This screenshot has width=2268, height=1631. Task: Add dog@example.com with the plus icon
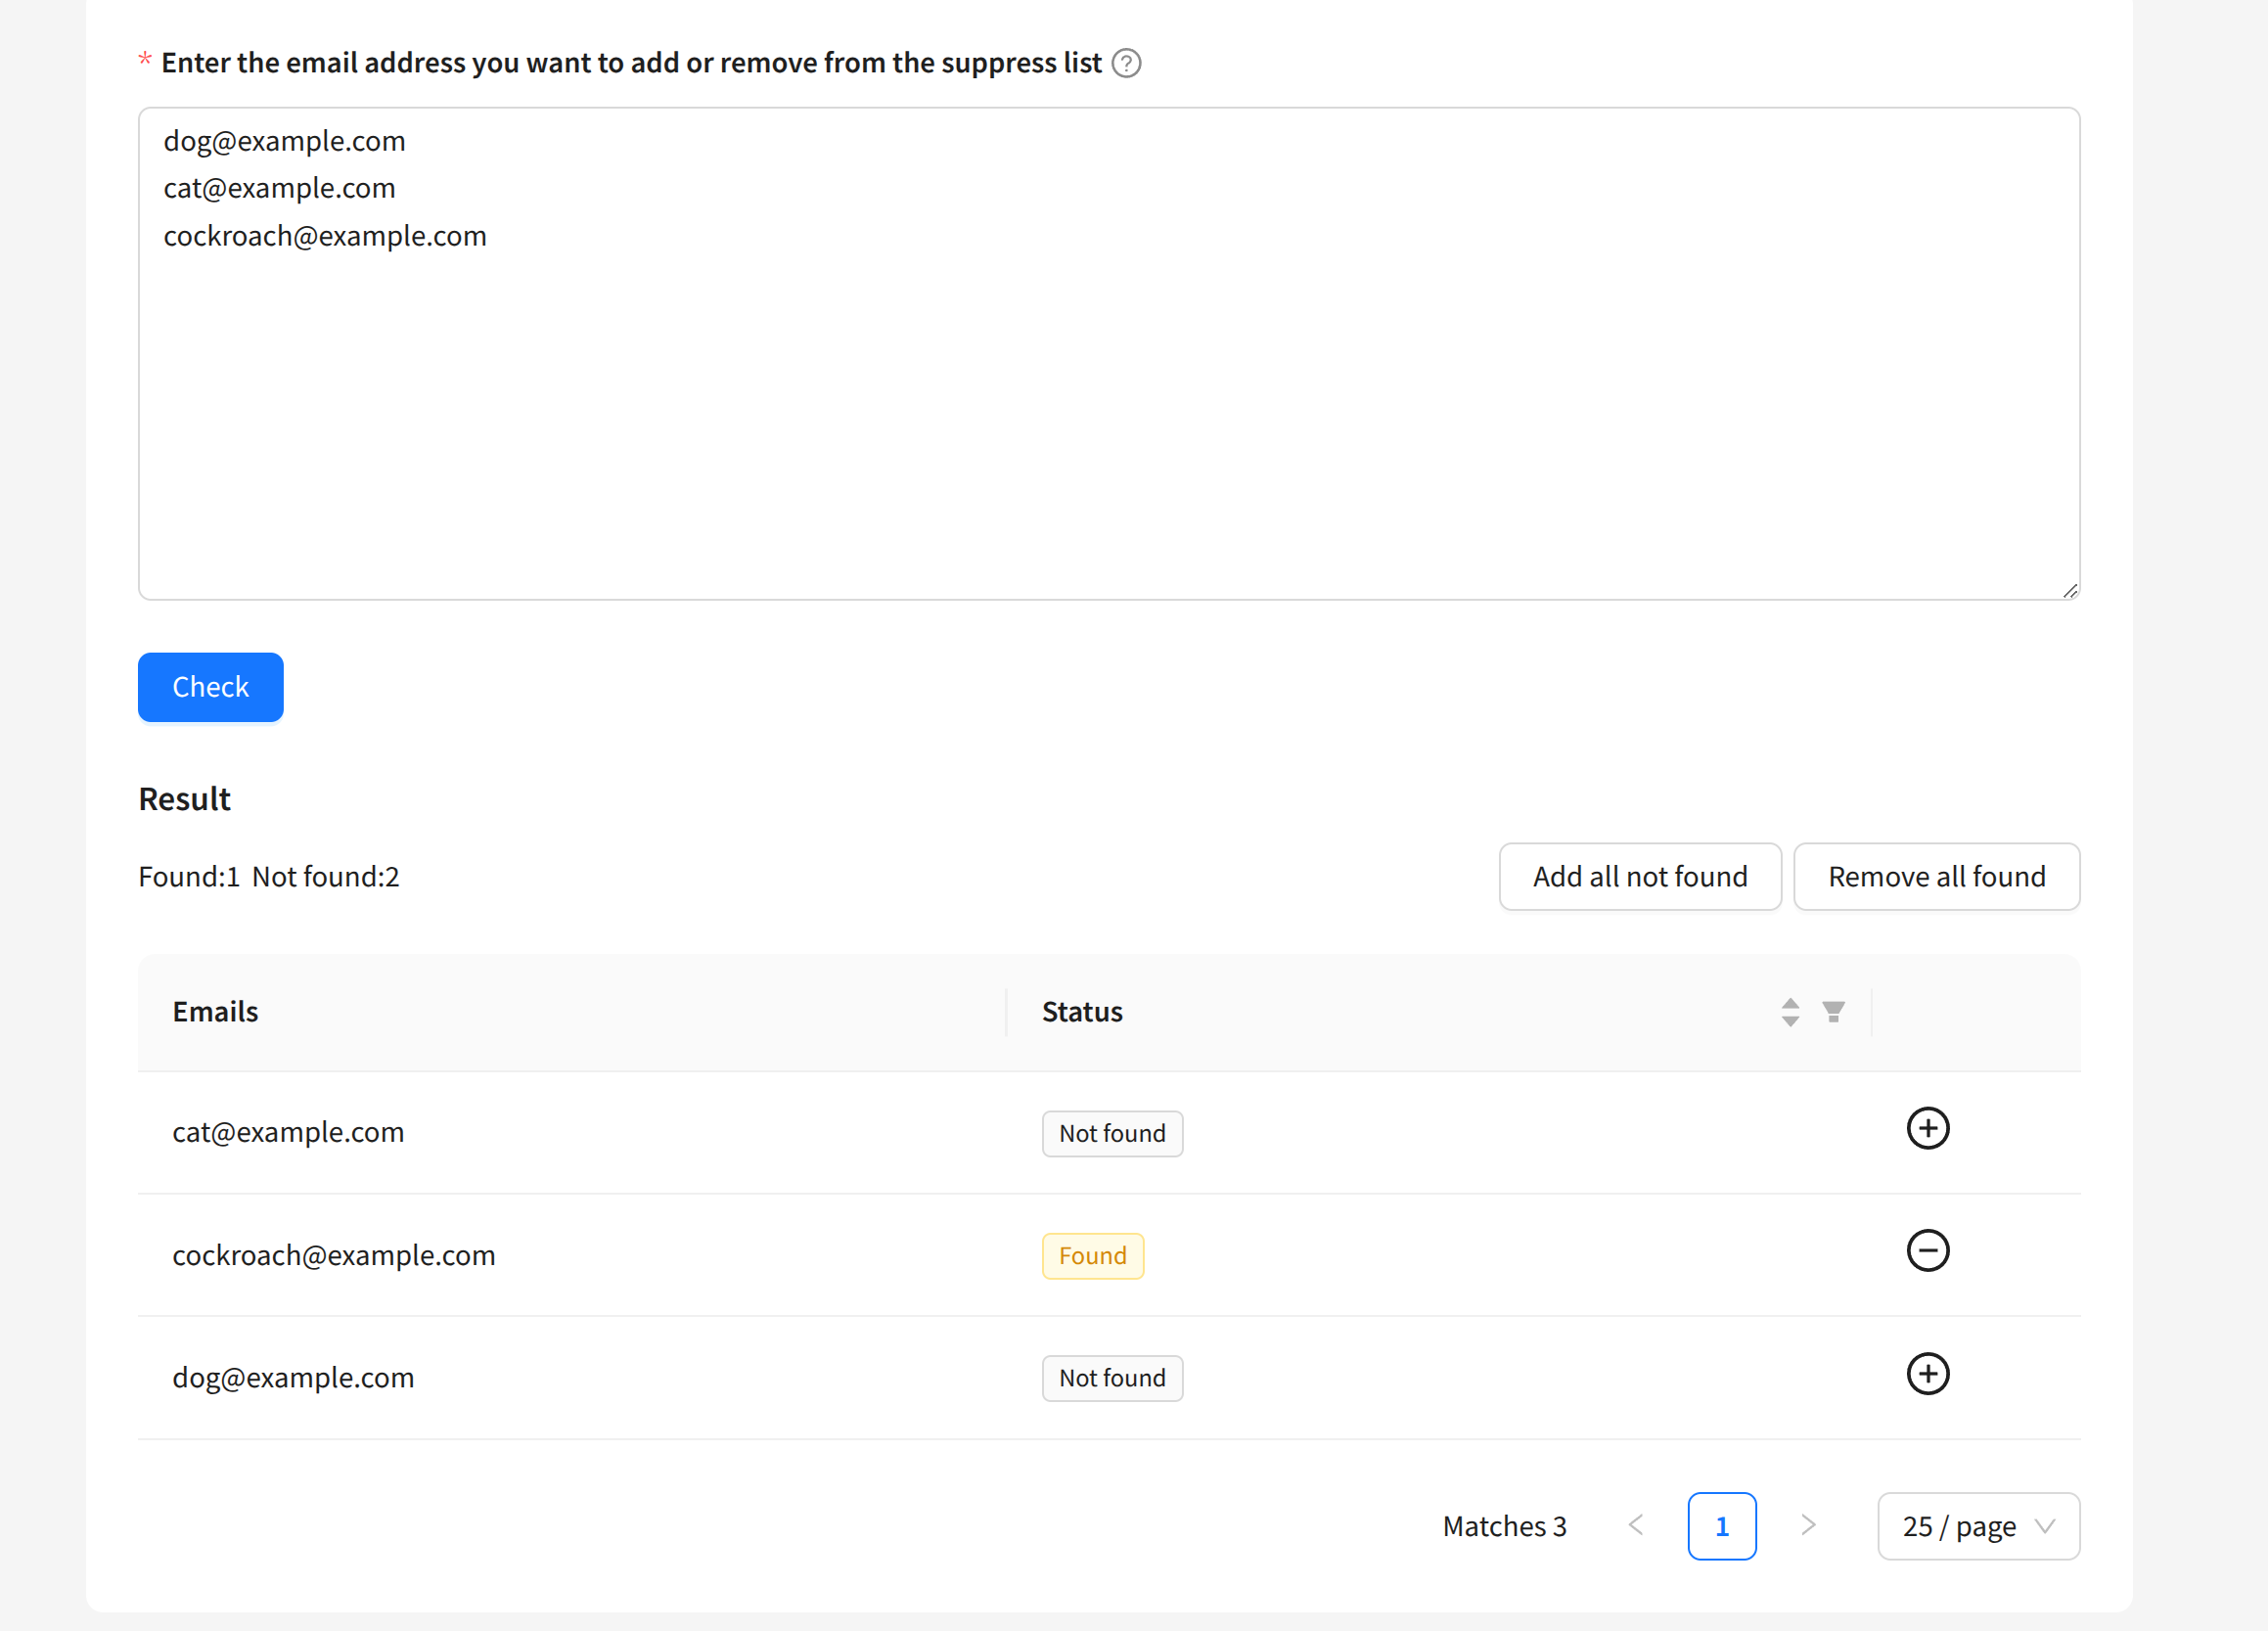tap(1927, 1374)
